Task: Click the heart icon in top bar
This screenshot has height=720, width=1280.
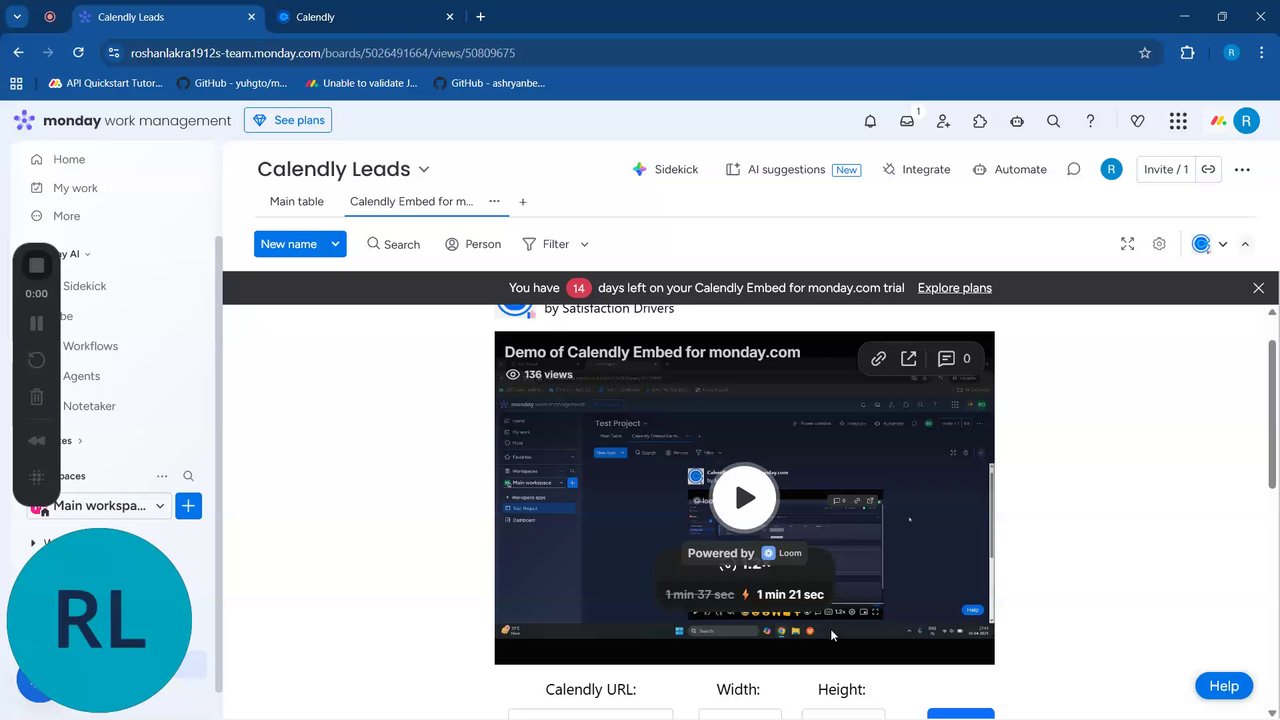Action: [1137, 121]
